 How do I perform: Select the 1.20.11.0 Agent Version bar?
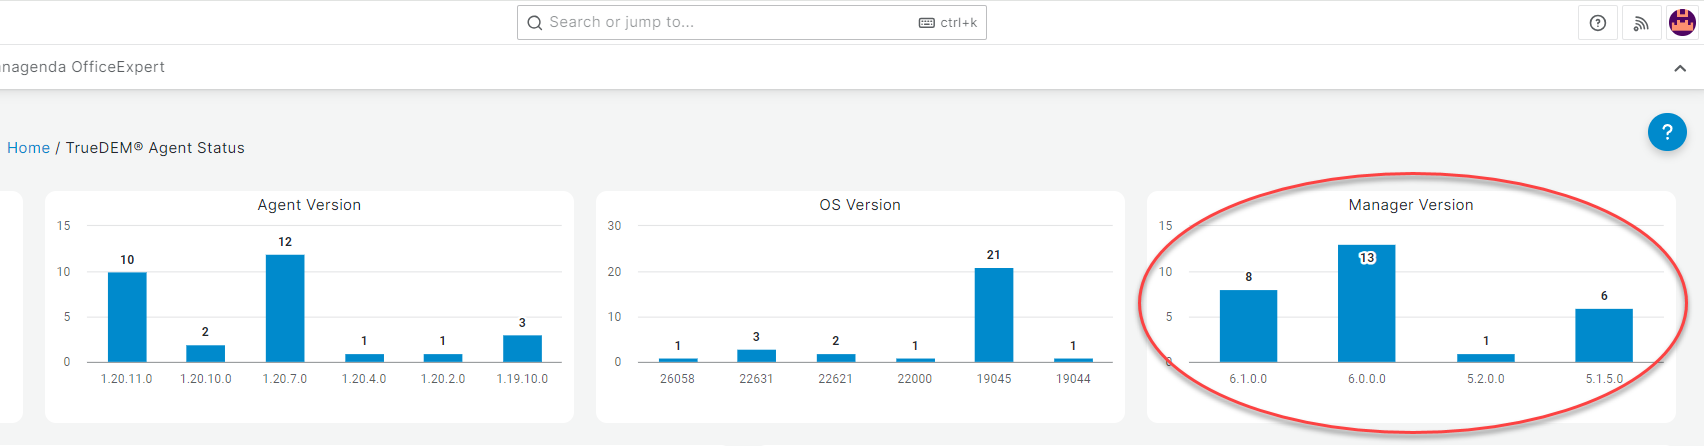pyautogui.click(x=127, y=317)
